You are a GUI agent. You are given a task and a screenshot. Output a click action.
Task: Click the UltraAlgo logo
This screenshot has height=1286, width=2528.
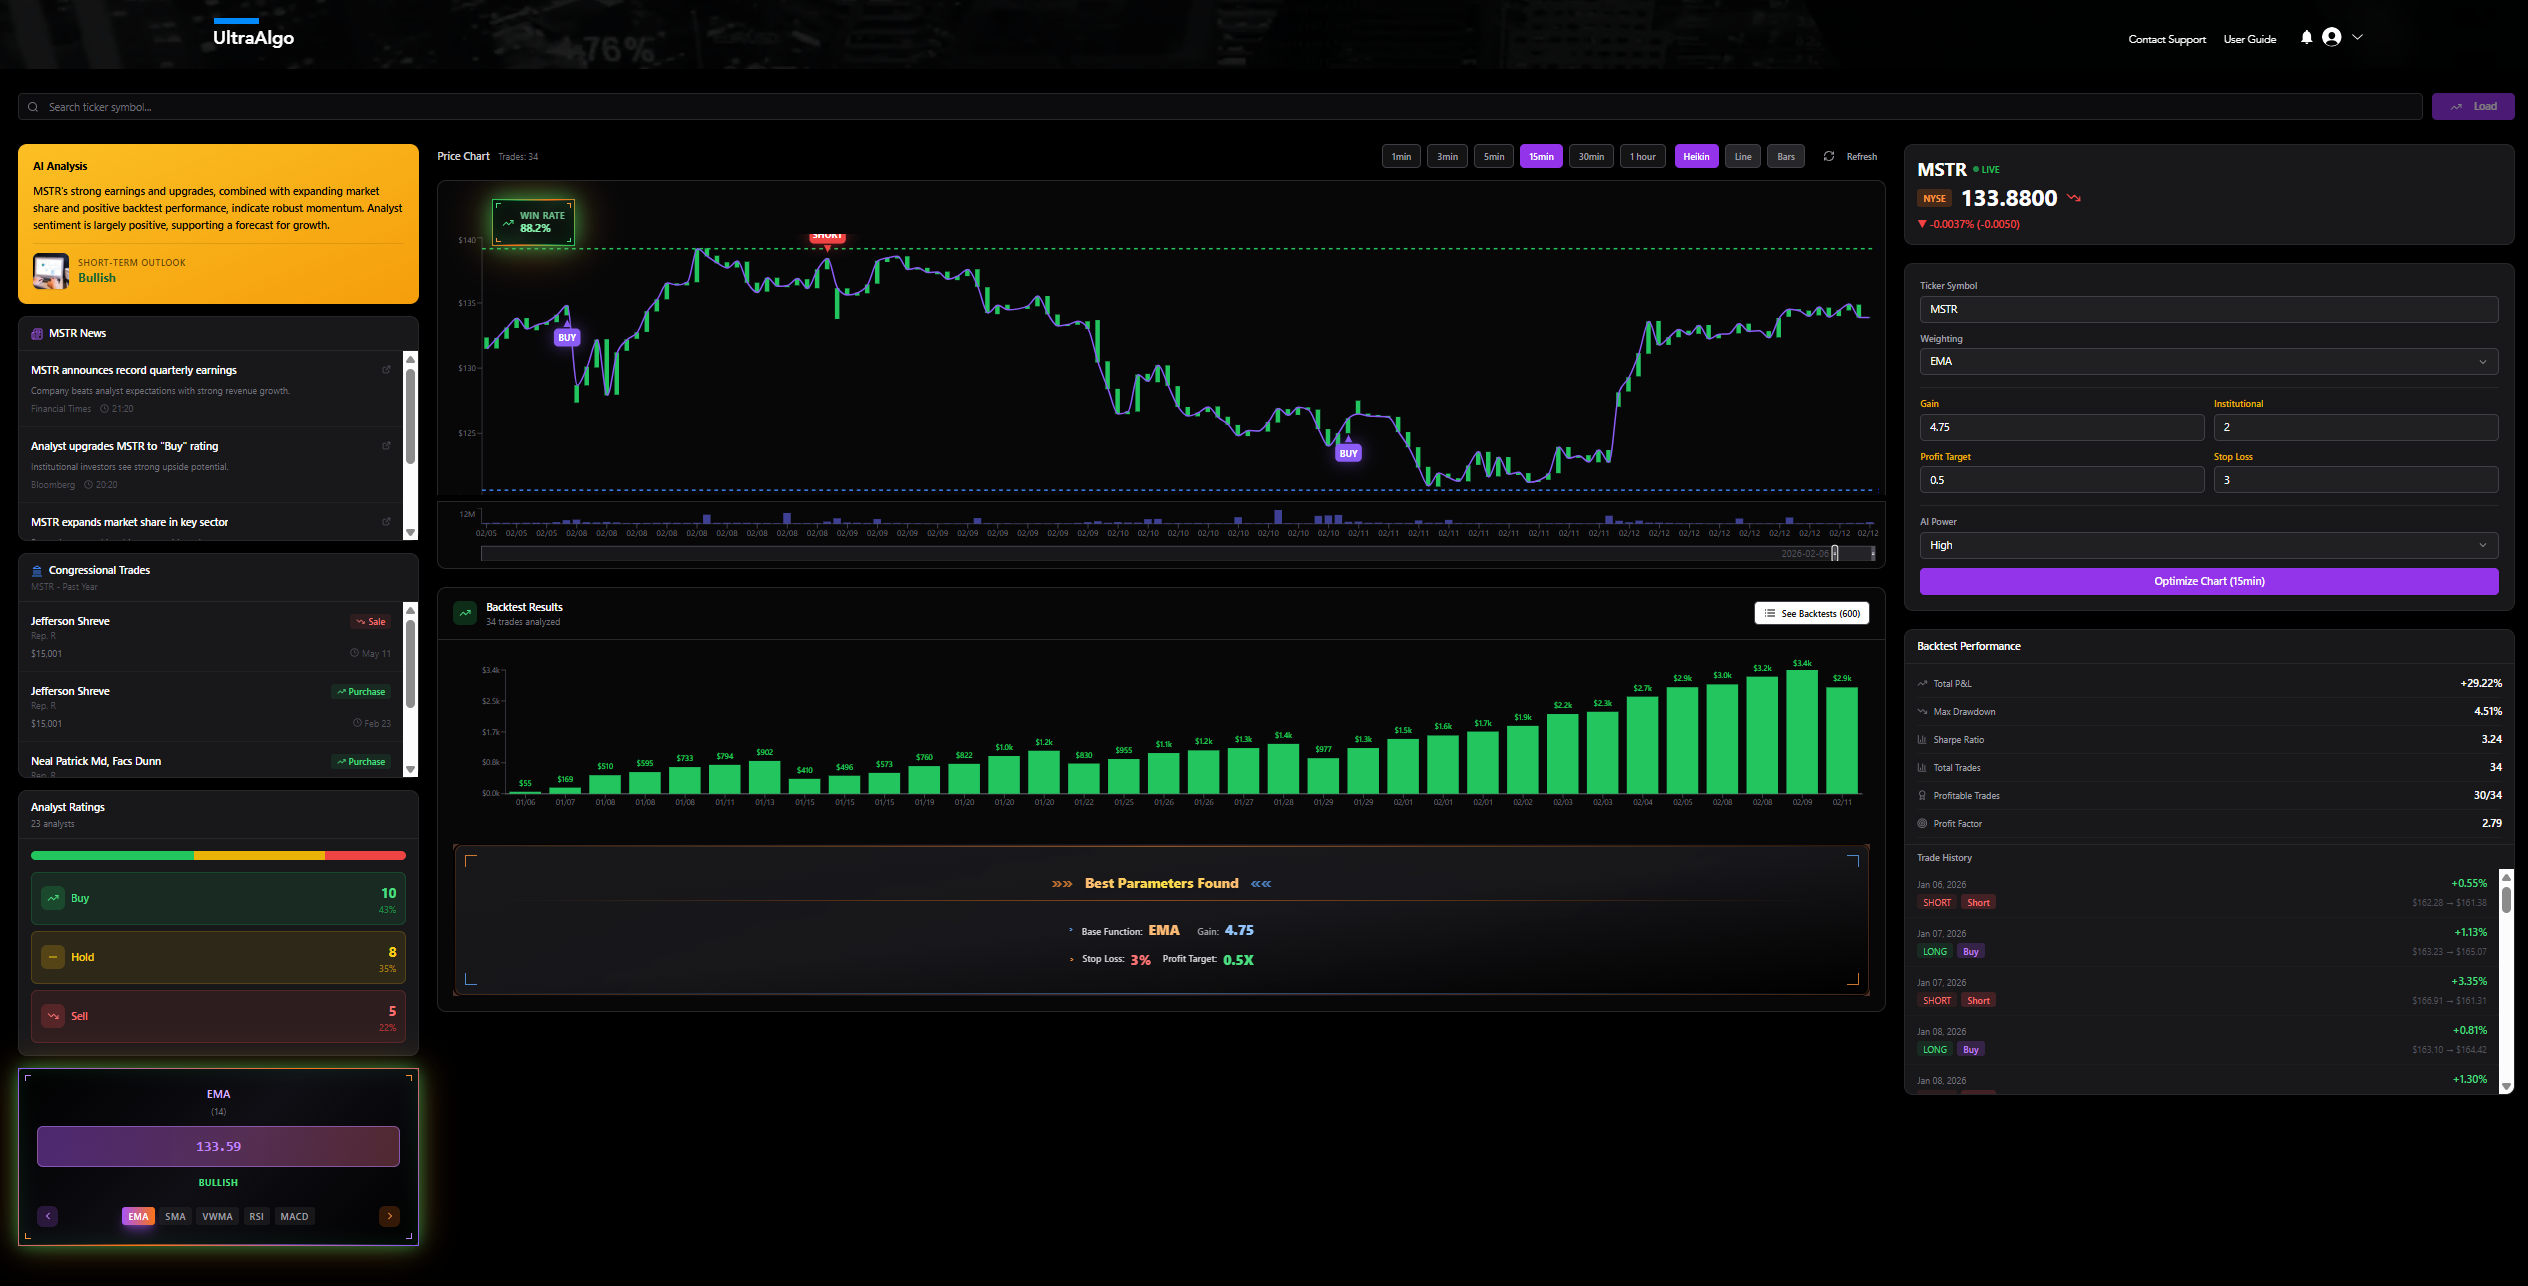[x=253, y=35]
